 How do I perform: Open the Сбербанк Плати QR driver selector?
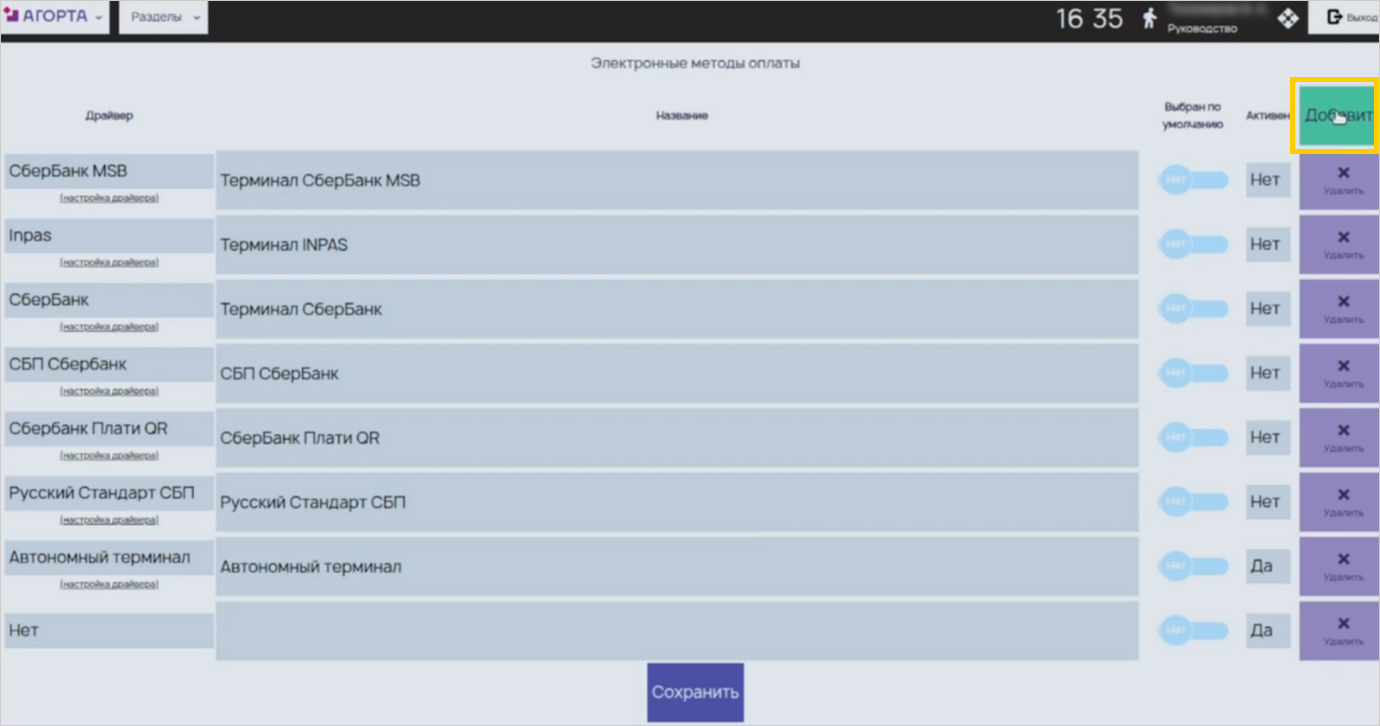[x=109, y=429]
